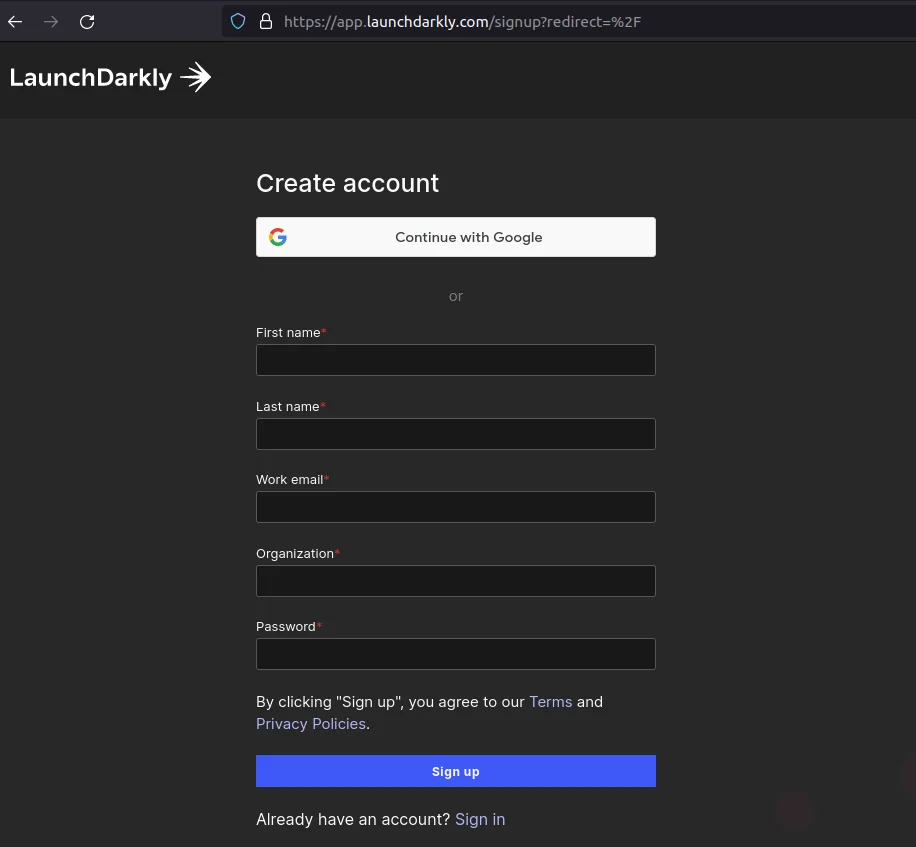Image resolution: width=916 pixels, height=847 pixels.
Task: Click the padlock site security icon
Action: (x=266, y=22)
